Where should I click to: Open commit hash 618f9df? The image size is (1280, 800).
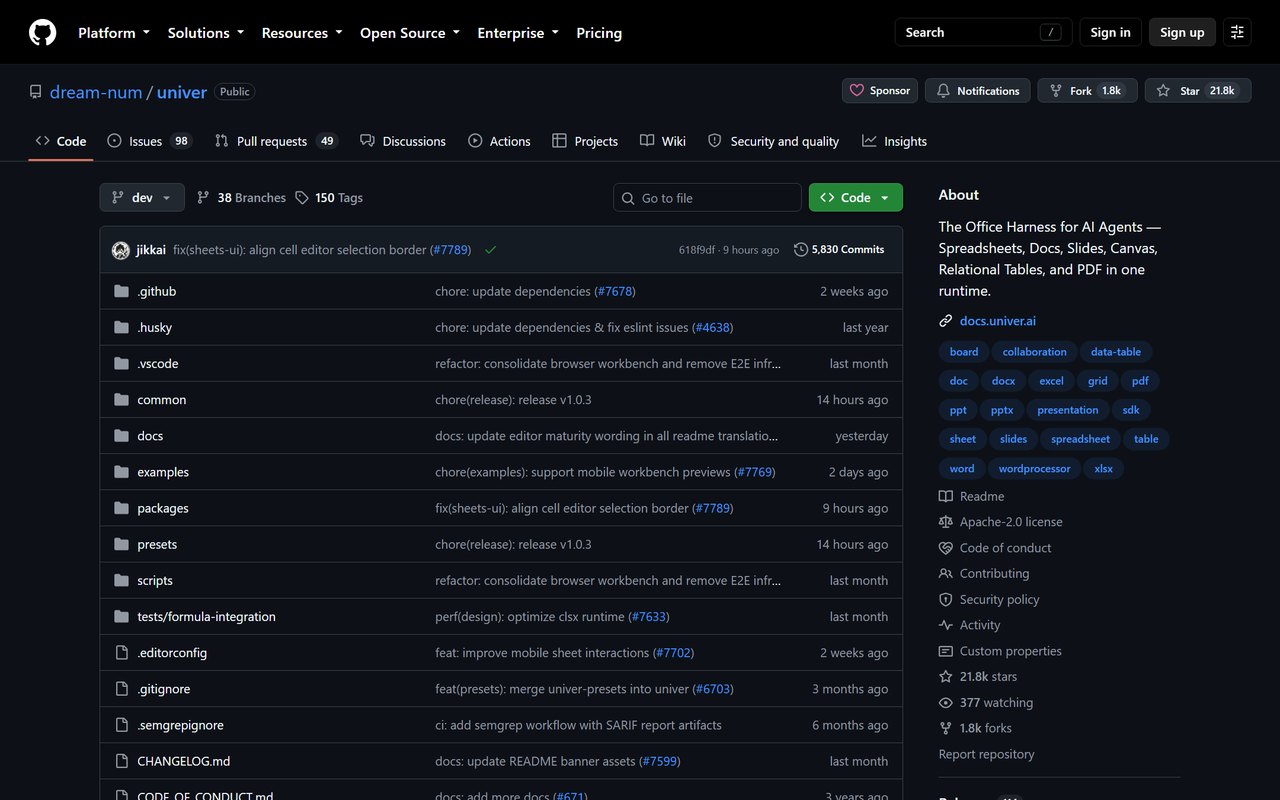697,250
